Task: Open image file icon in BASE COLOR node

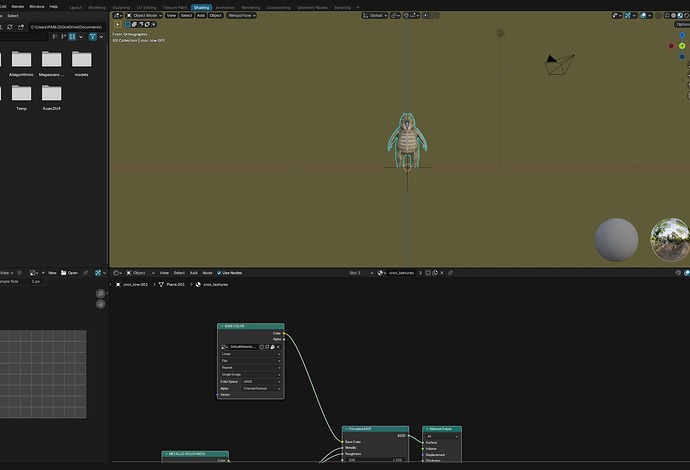Action: click(272, 347)
